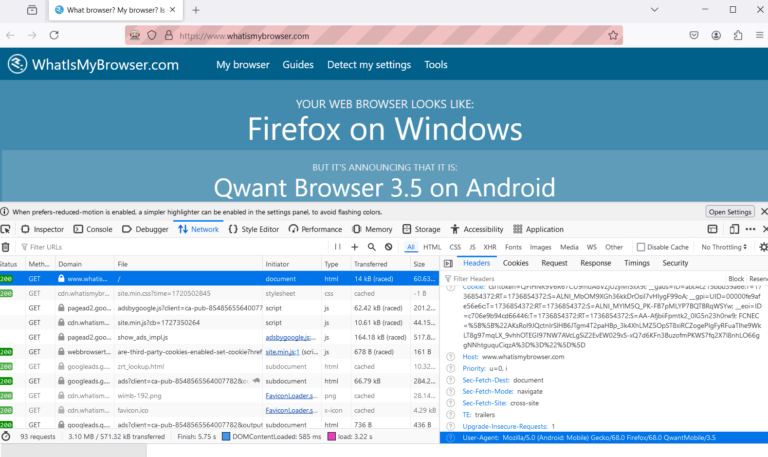Toggle the Images request filter
Image resolution: width=768 pixels, height=457 pixels.
pos(540,247)
